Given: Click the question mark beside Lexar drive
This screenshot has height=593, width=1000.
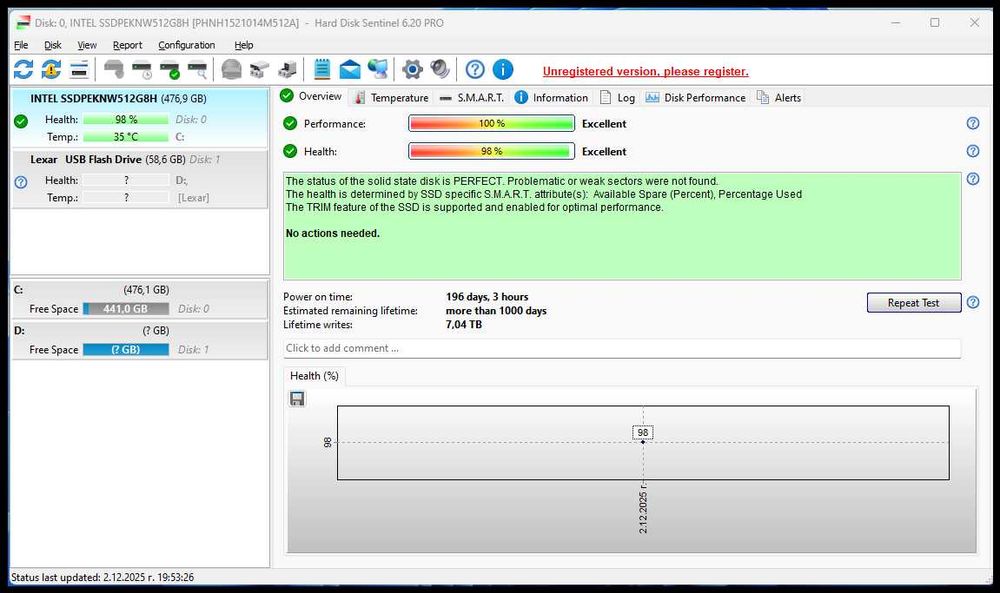Looking at the screenshot, I should (x=21, y=182).
